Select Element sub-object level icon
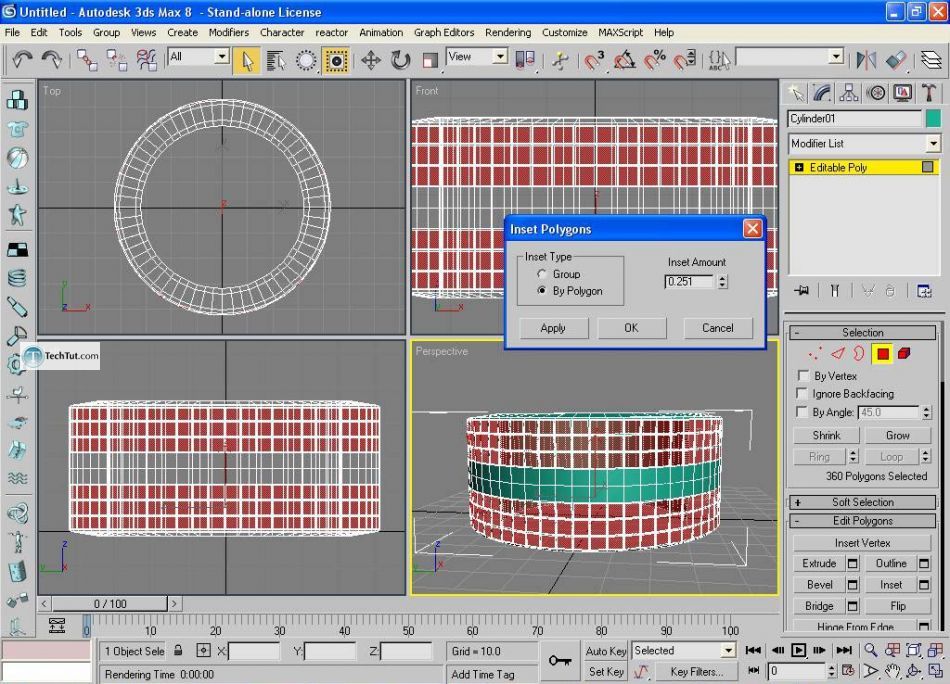950x684 pixels. [x=904, y=354]
